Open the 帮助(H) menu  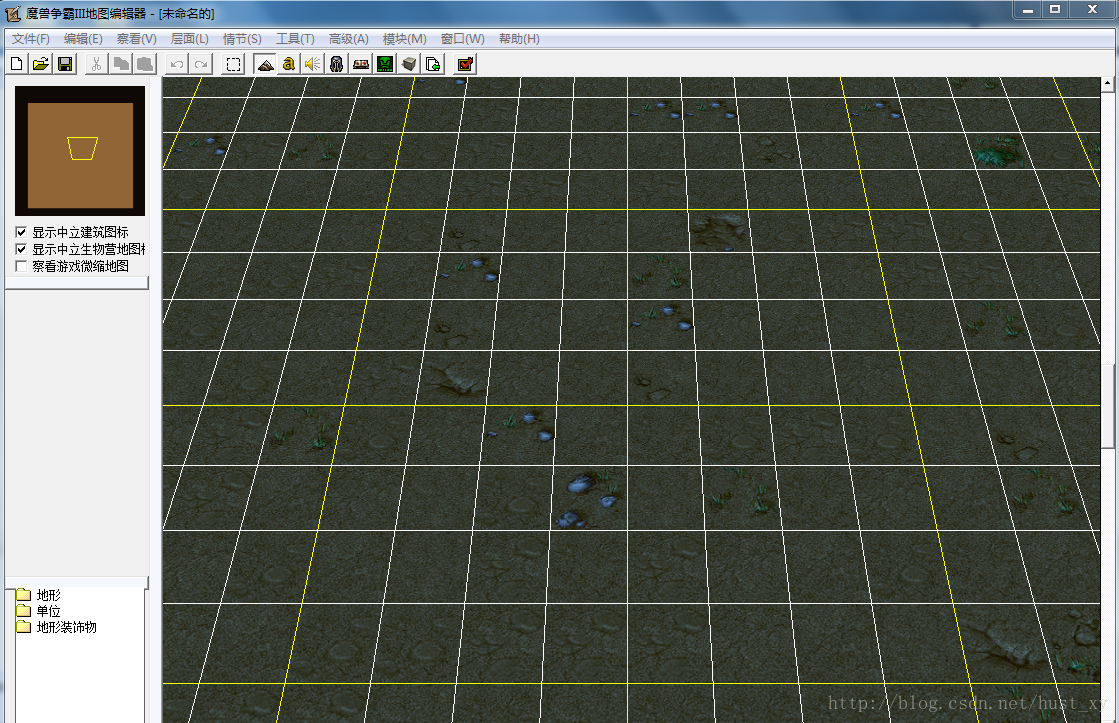point(519,39)
